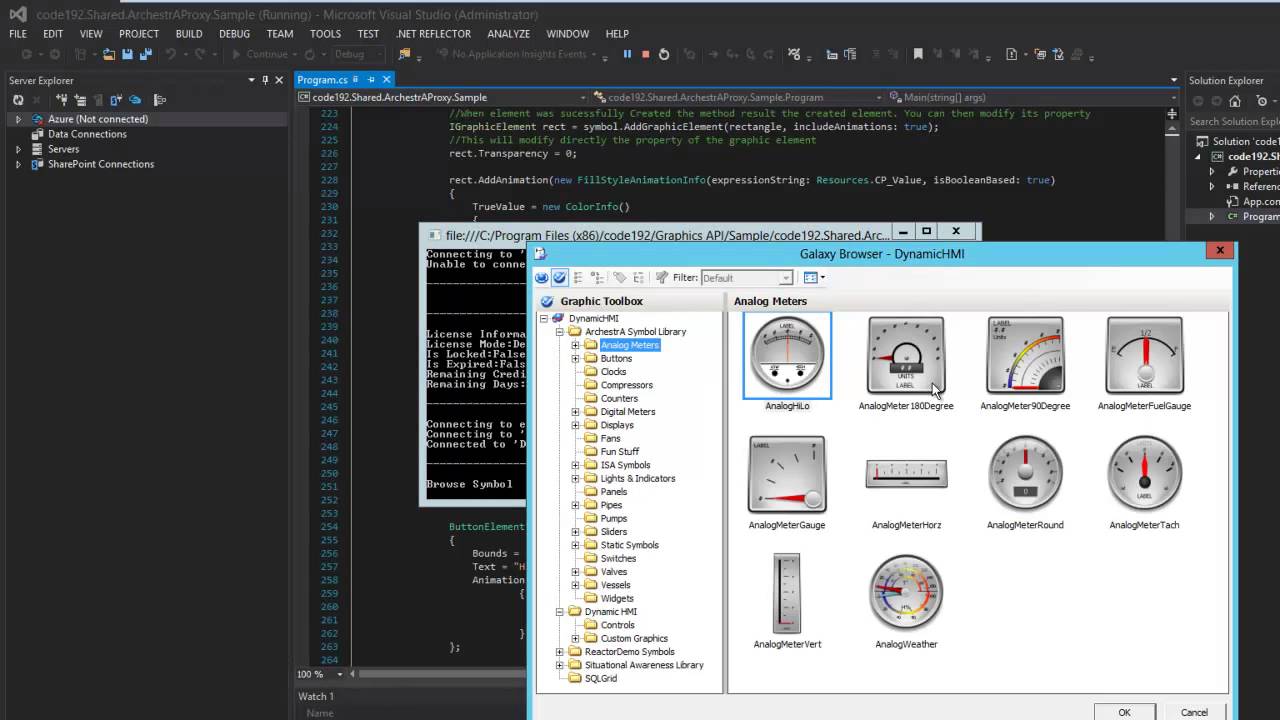This screenshot has width=1280, height=720.
Task: Select the Clocks folder in Graphic Toolbox
Action: 613,372
